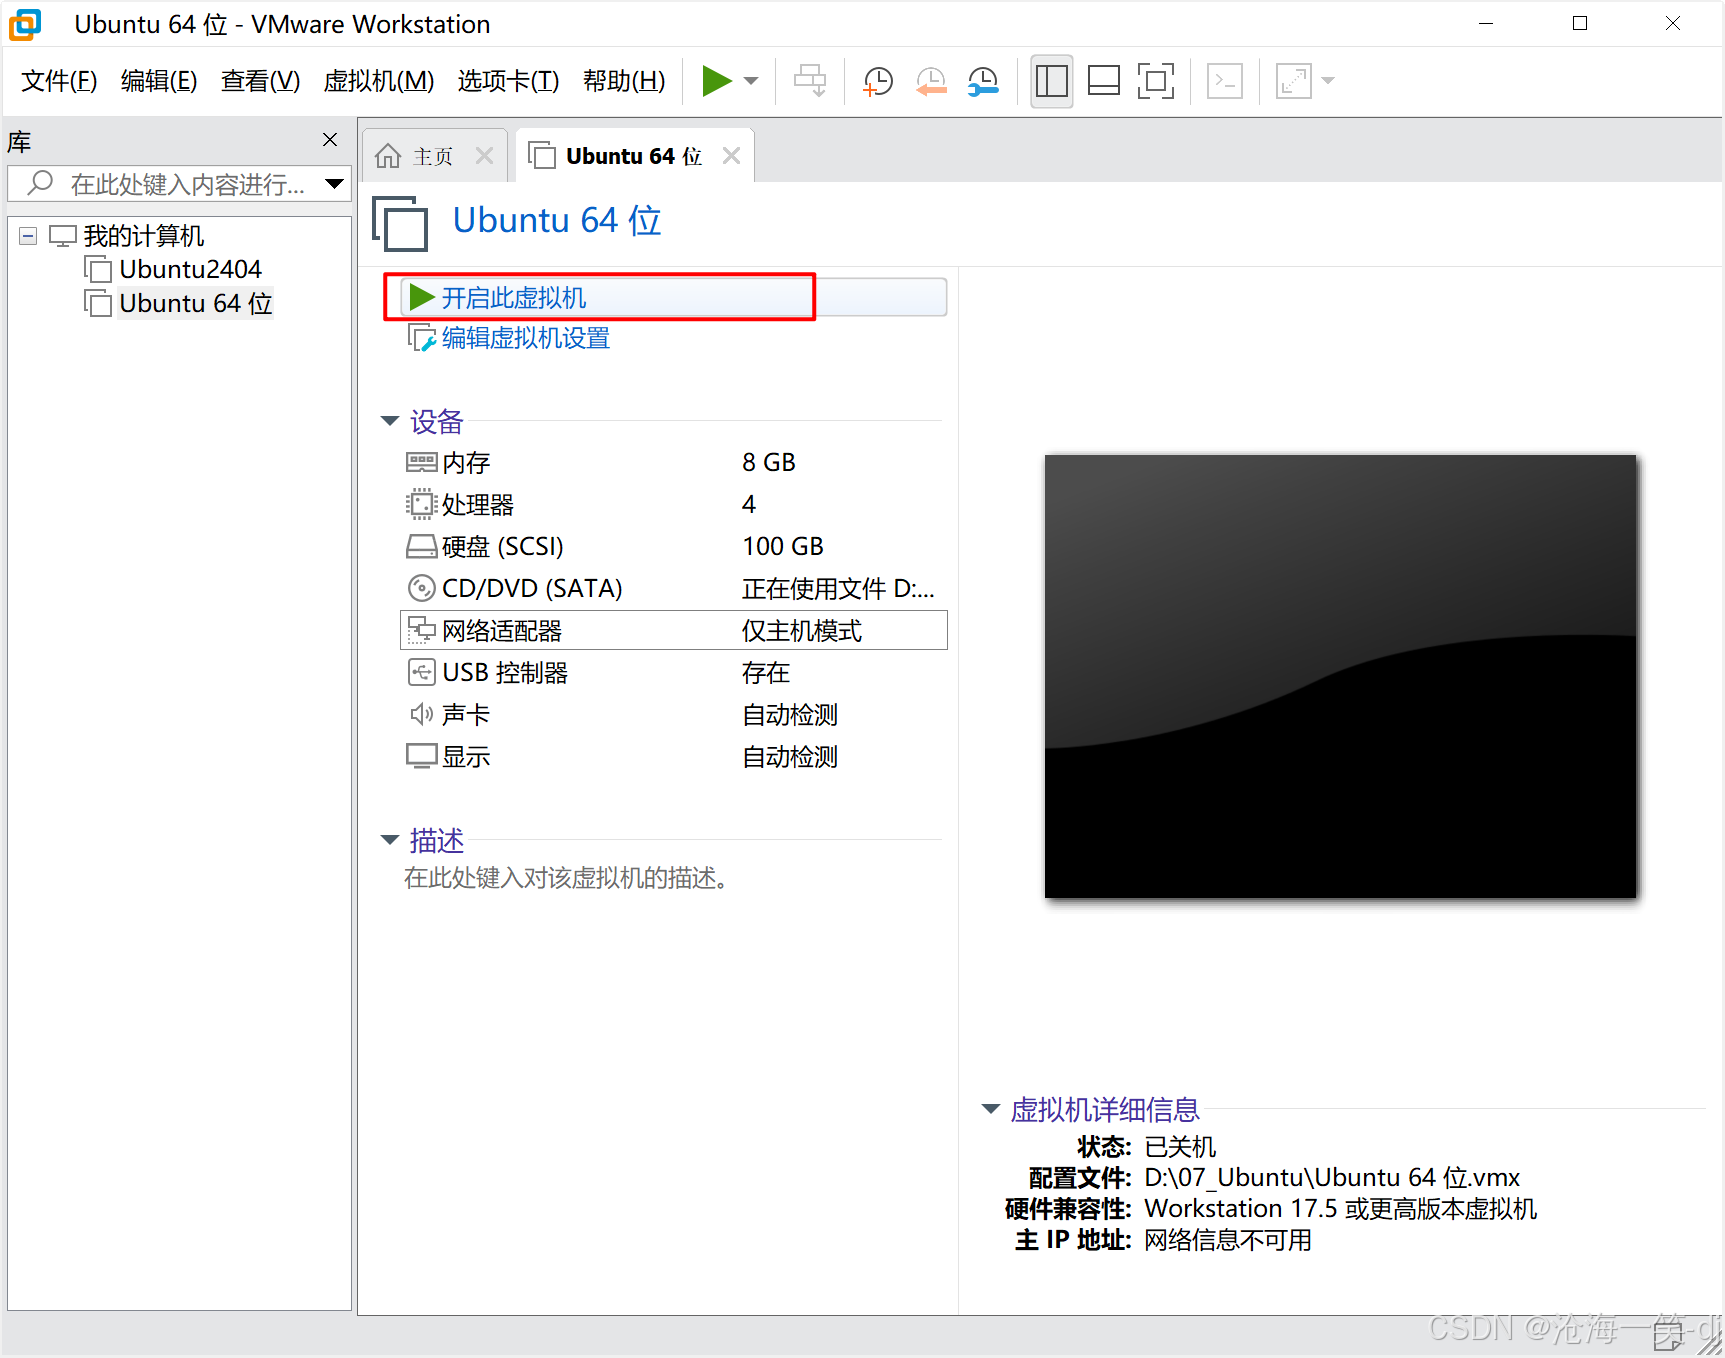
Task: Click the stretch guest display icon
Action: pyautogui.click(x=1294, y=81)
